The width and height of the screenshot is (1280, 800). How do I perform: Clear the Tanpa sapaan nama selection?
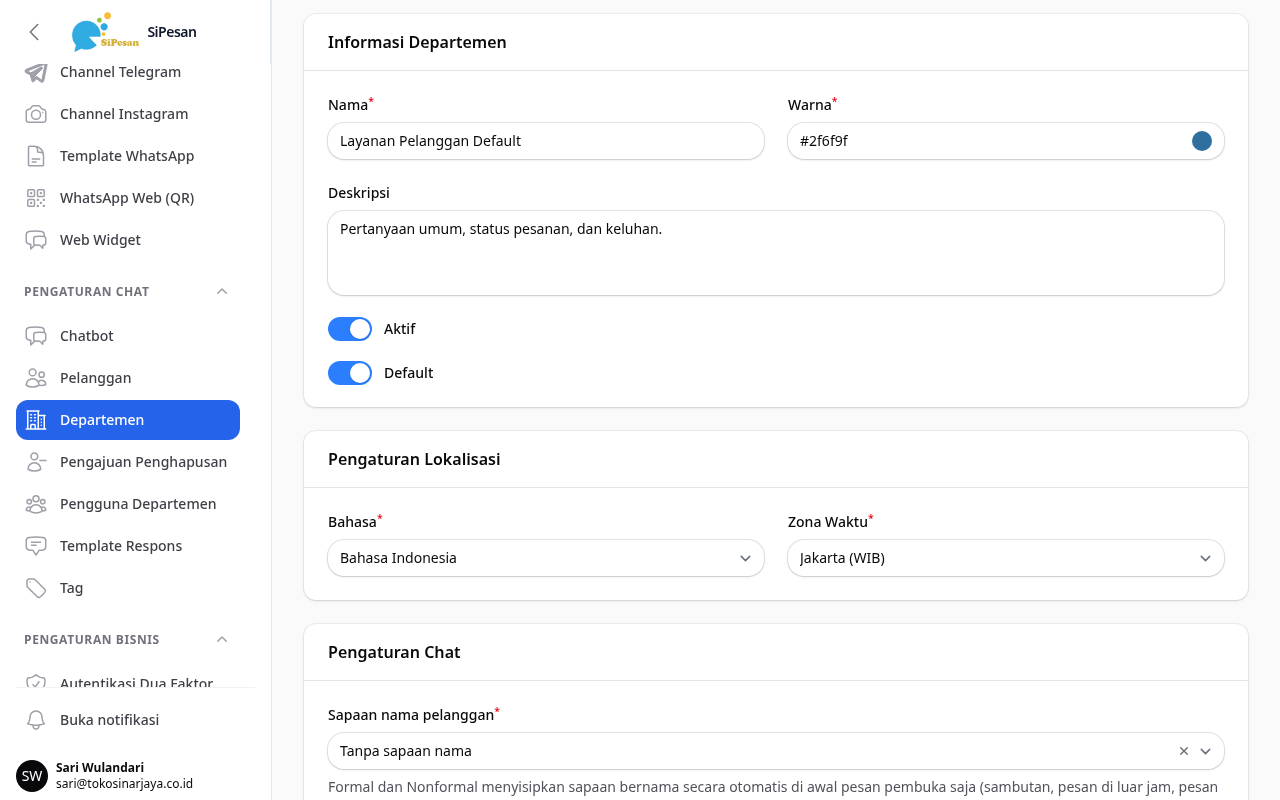tap(1184, 751)
